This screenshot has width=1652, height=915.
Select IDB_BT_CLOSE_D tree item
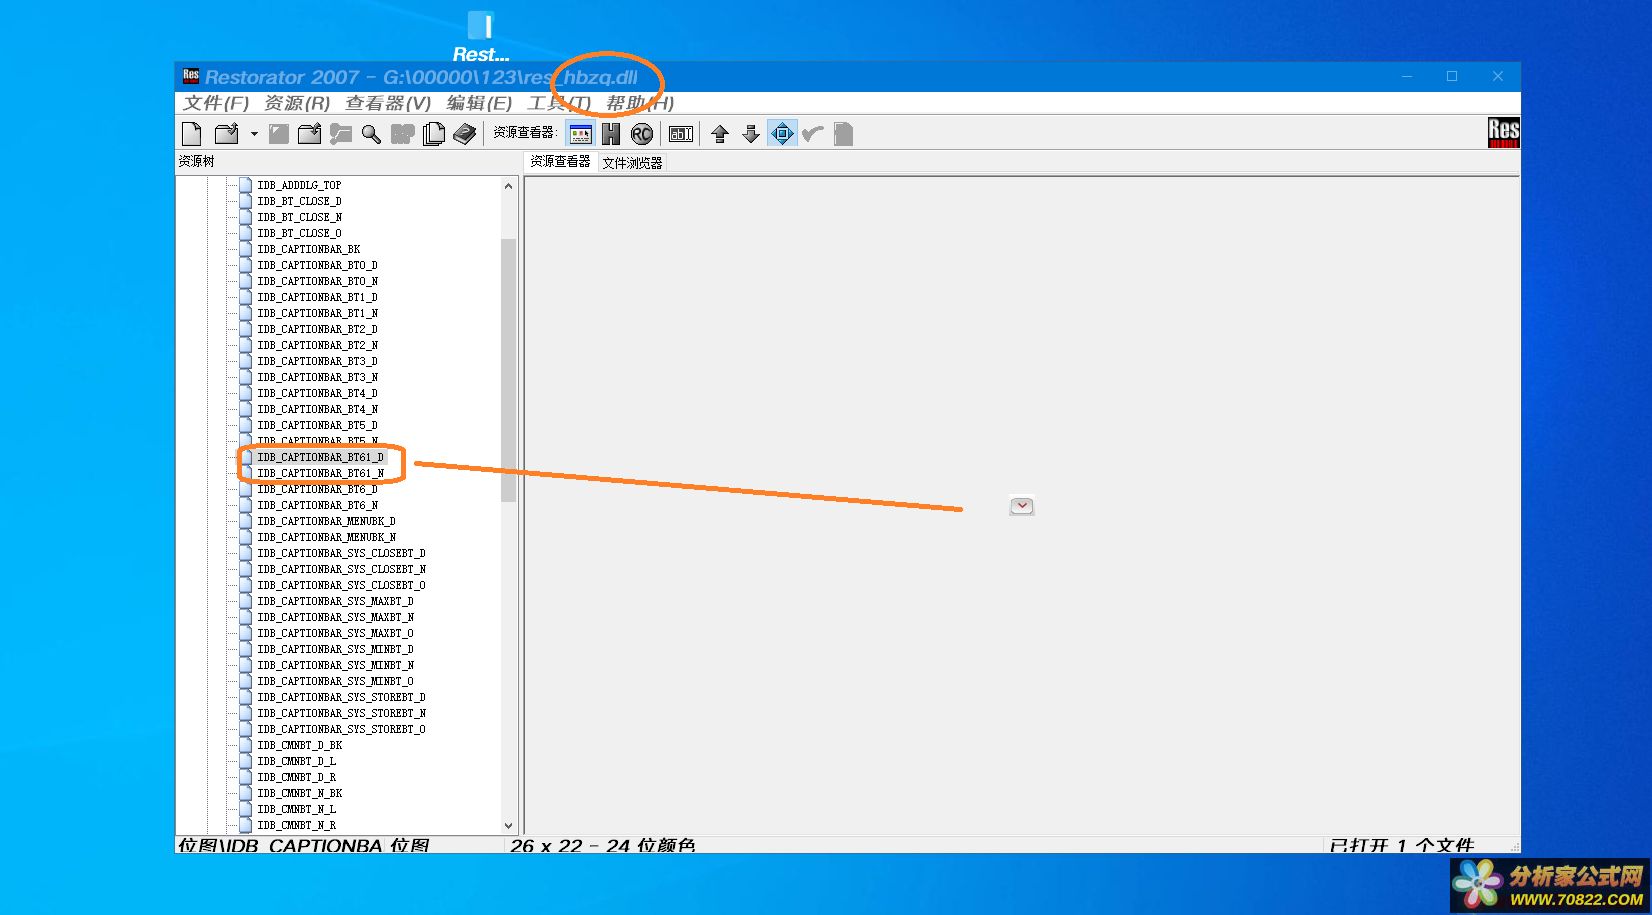pos(299,201)
